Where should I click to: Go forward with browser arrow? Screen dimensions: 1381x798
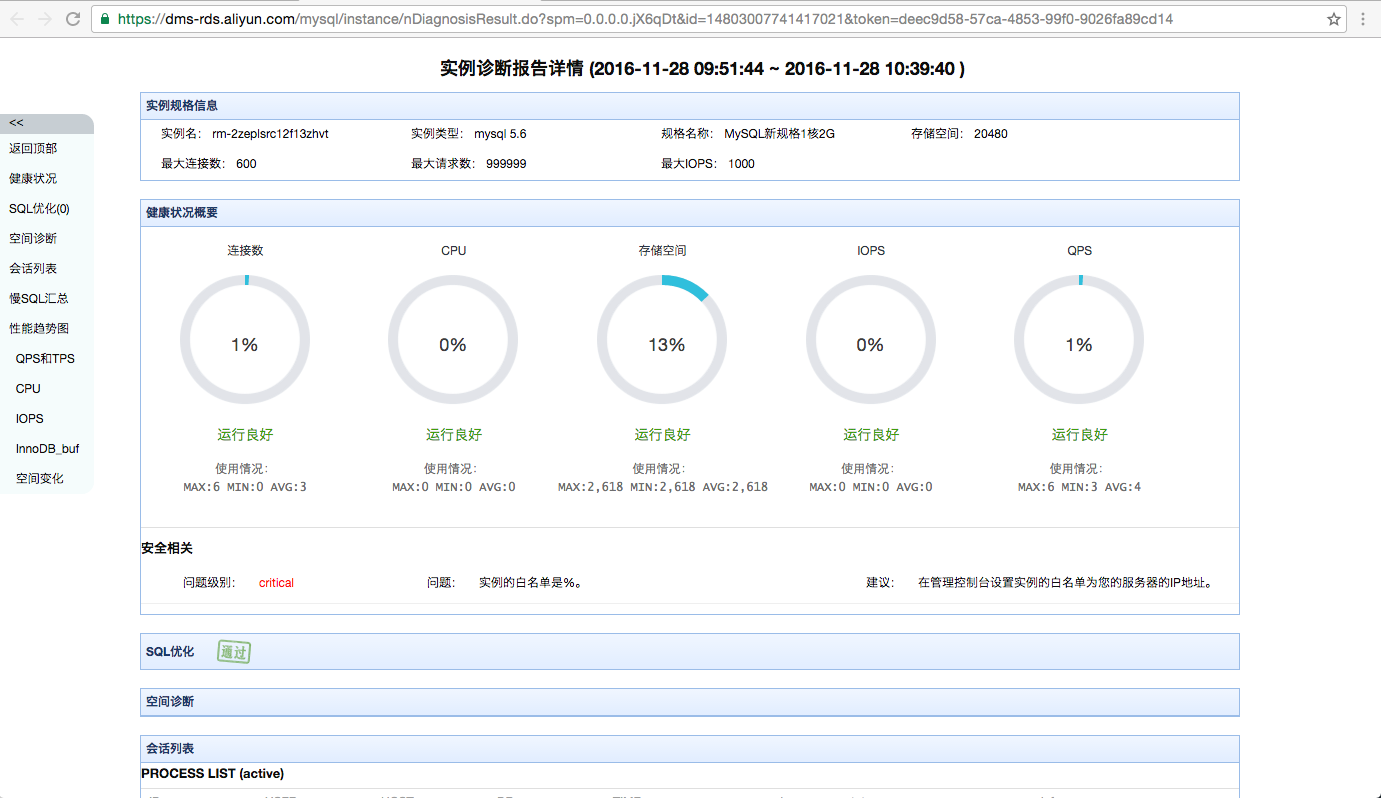coord(45,19)
